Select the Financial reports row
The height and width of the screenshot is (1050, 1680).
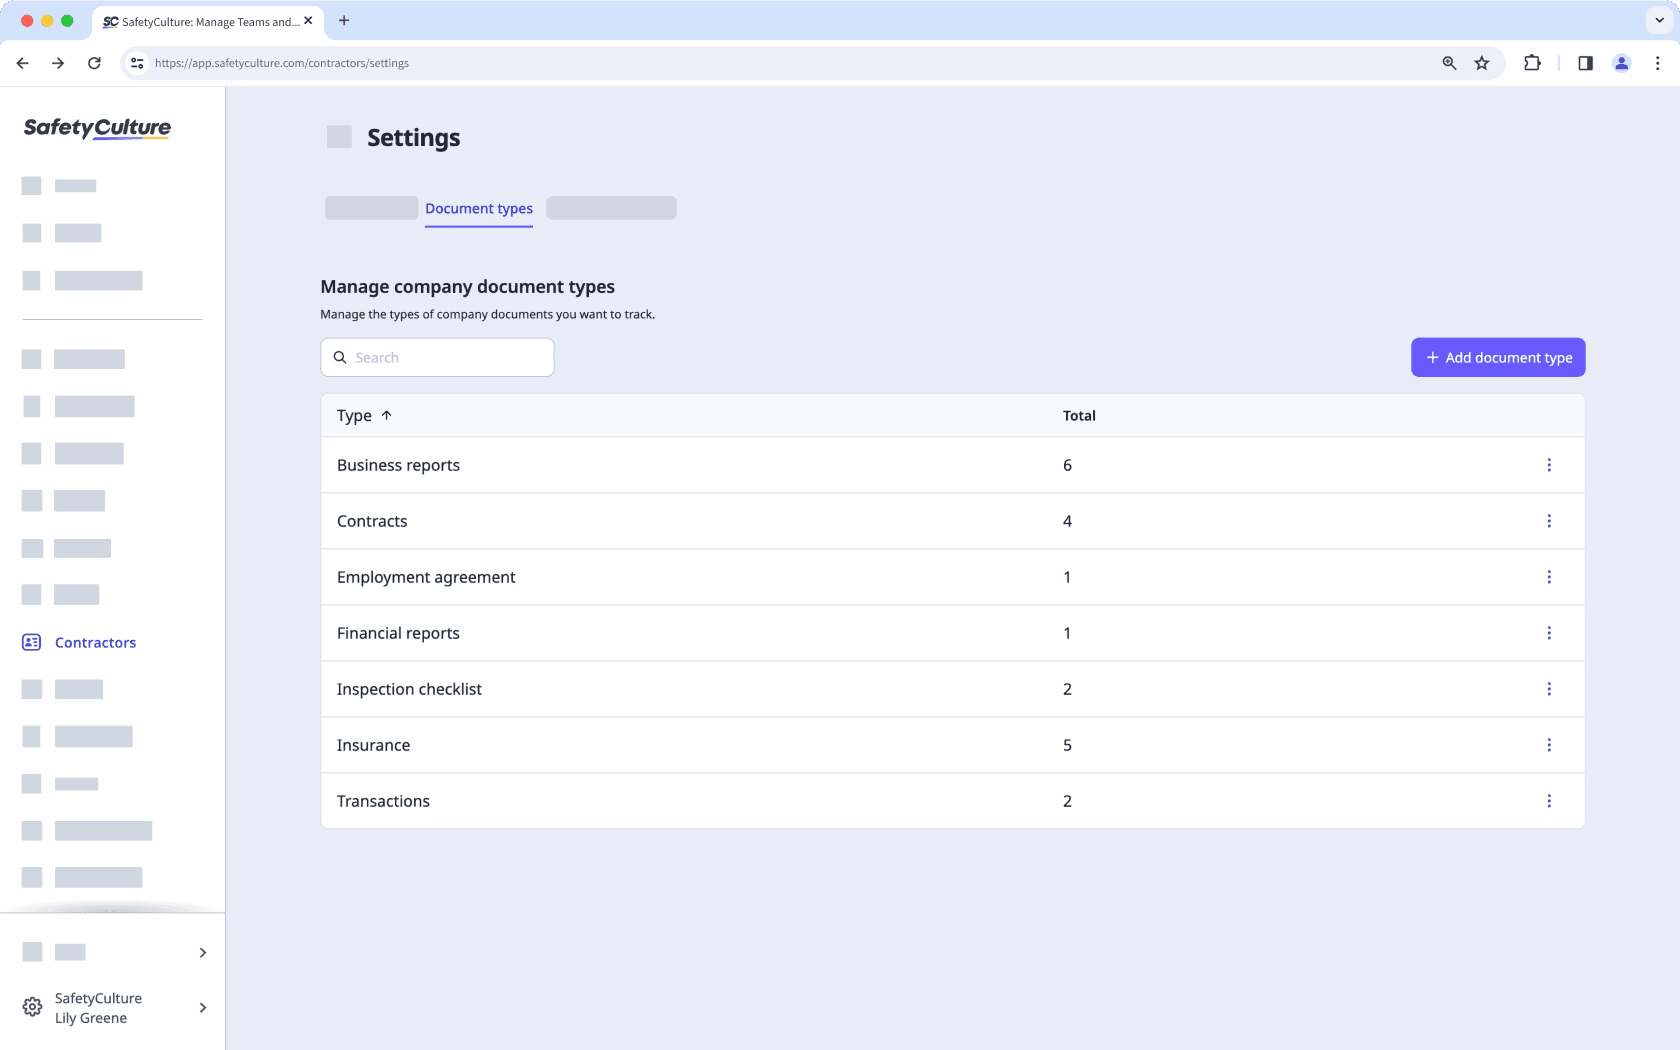pos(700,632)
